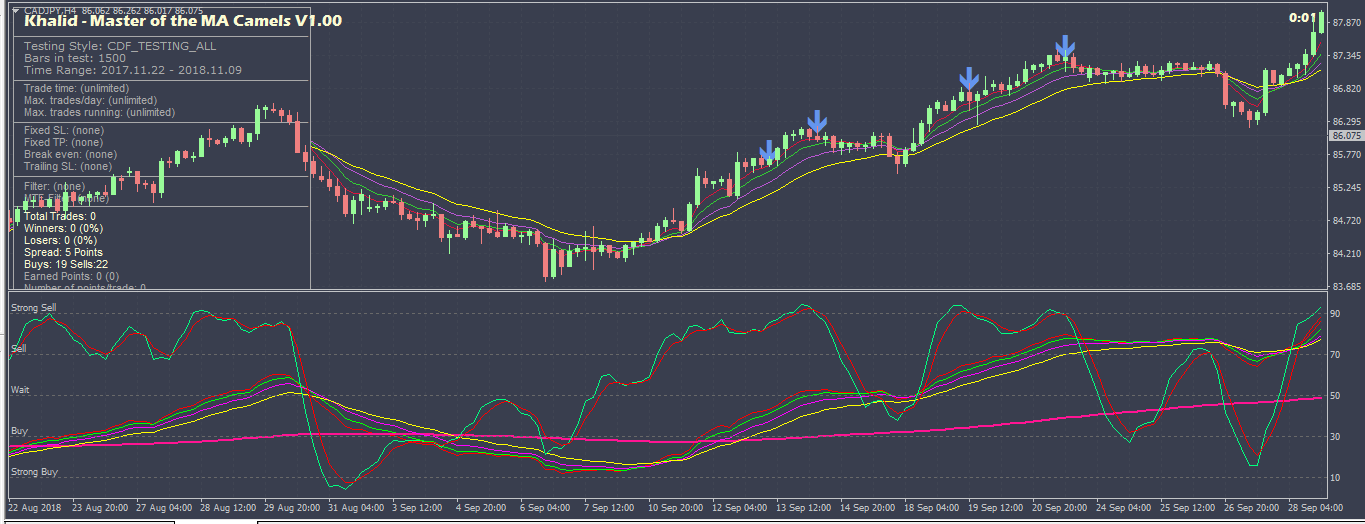Click the rightmost blue sell arrow
This screenshot has width=1365, height=524.
point(1065,46)
